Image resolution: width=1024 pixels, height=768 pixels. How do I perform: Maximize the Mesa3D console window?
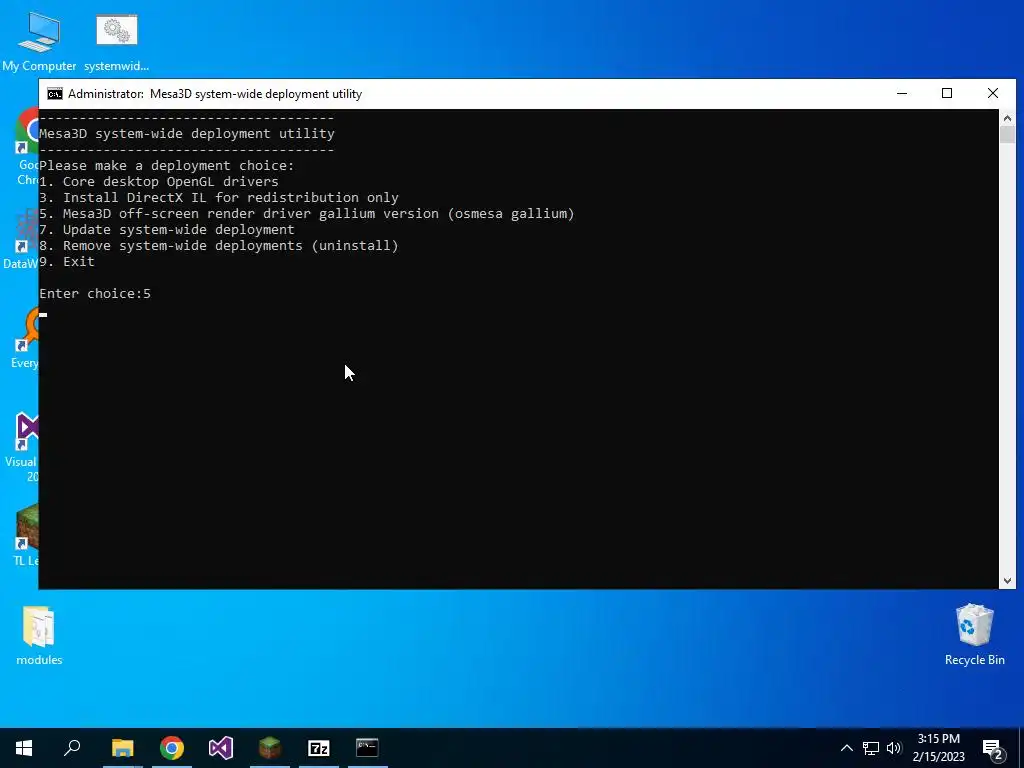click(x=947, y=93)
